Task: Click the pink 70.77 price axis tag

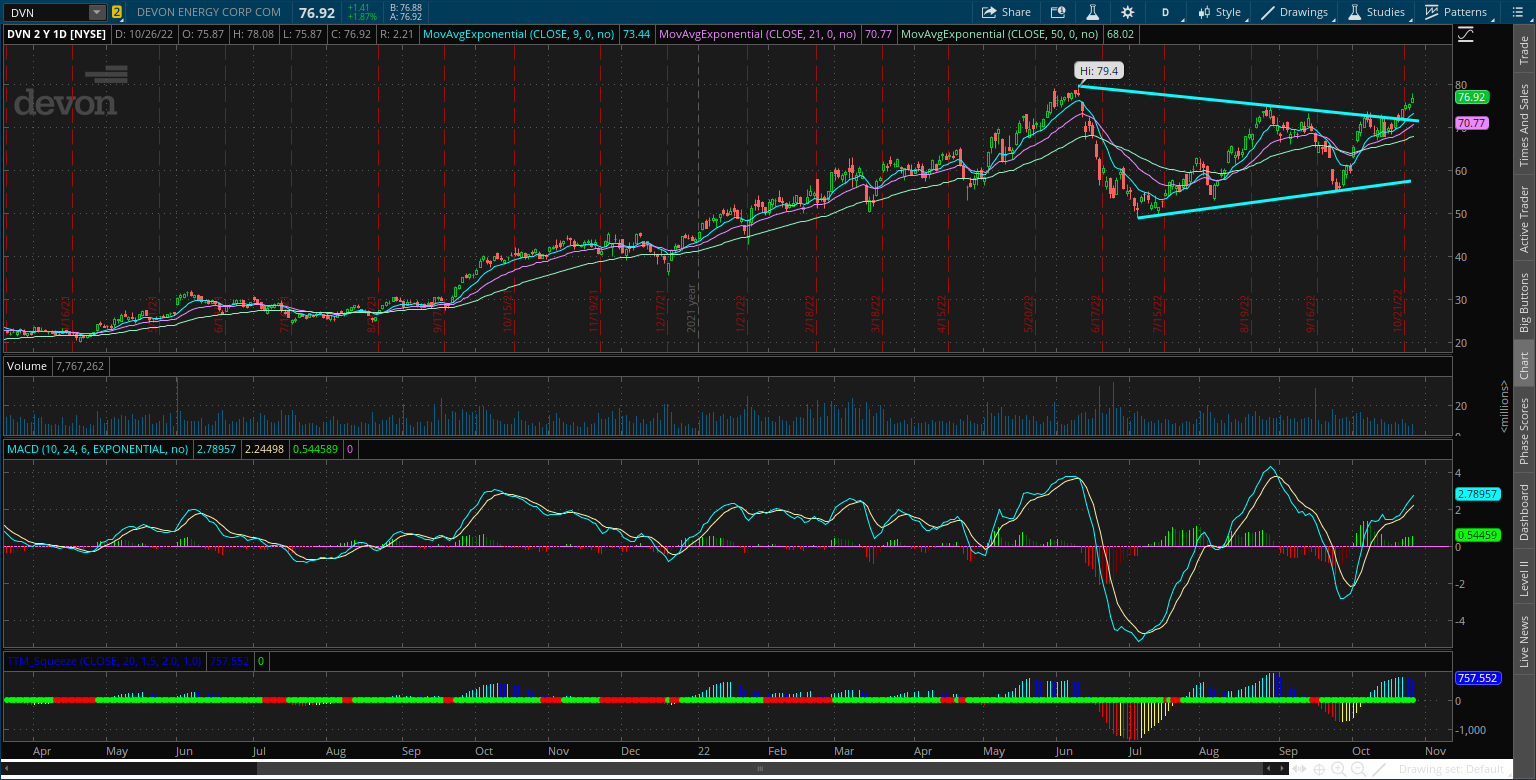Action: [1472, 124]
